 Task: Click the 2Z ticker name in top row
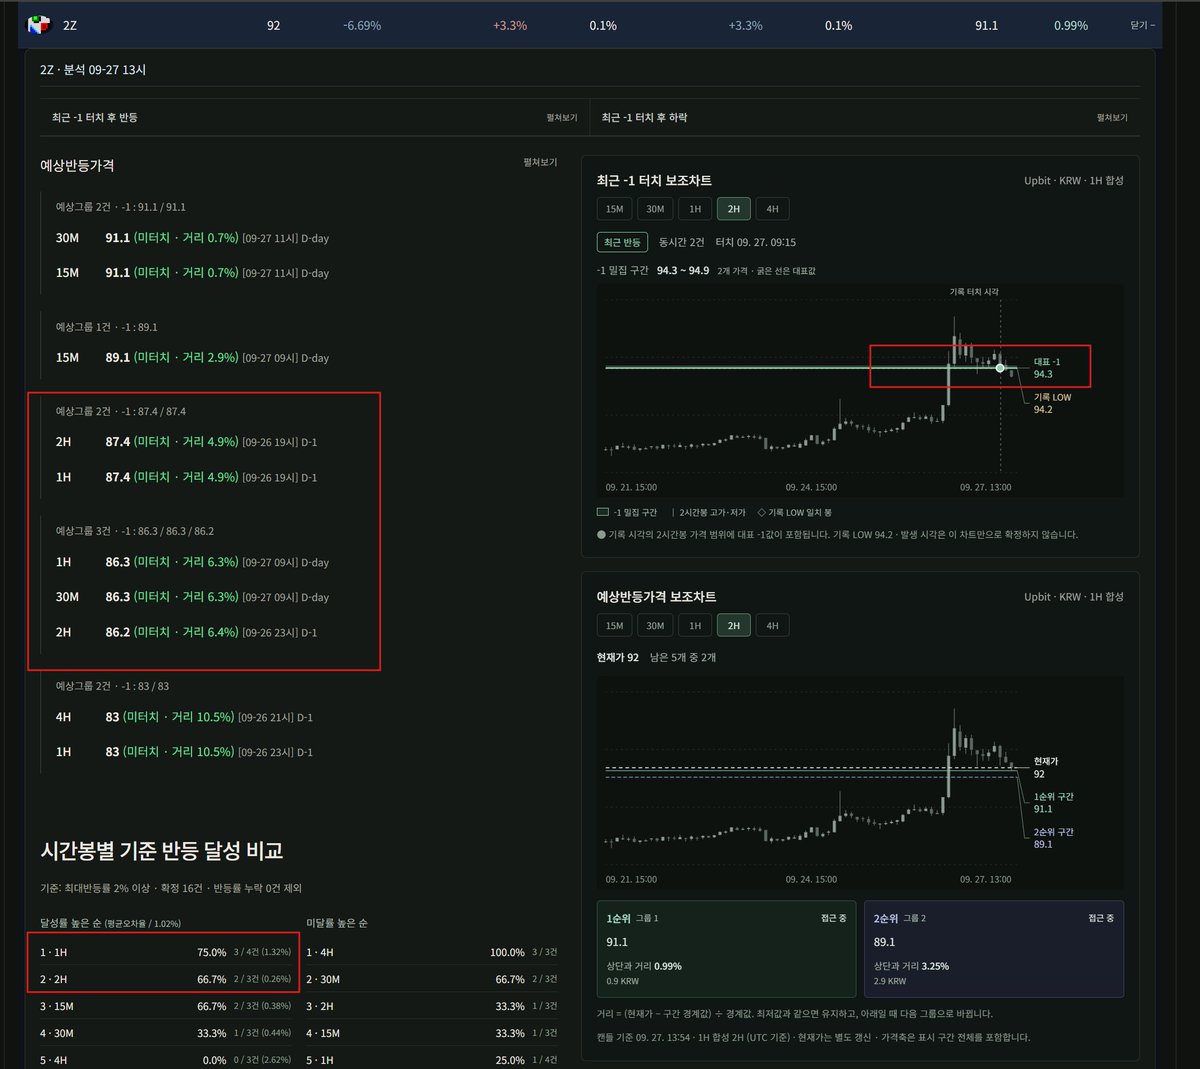[x=70, y=25]
